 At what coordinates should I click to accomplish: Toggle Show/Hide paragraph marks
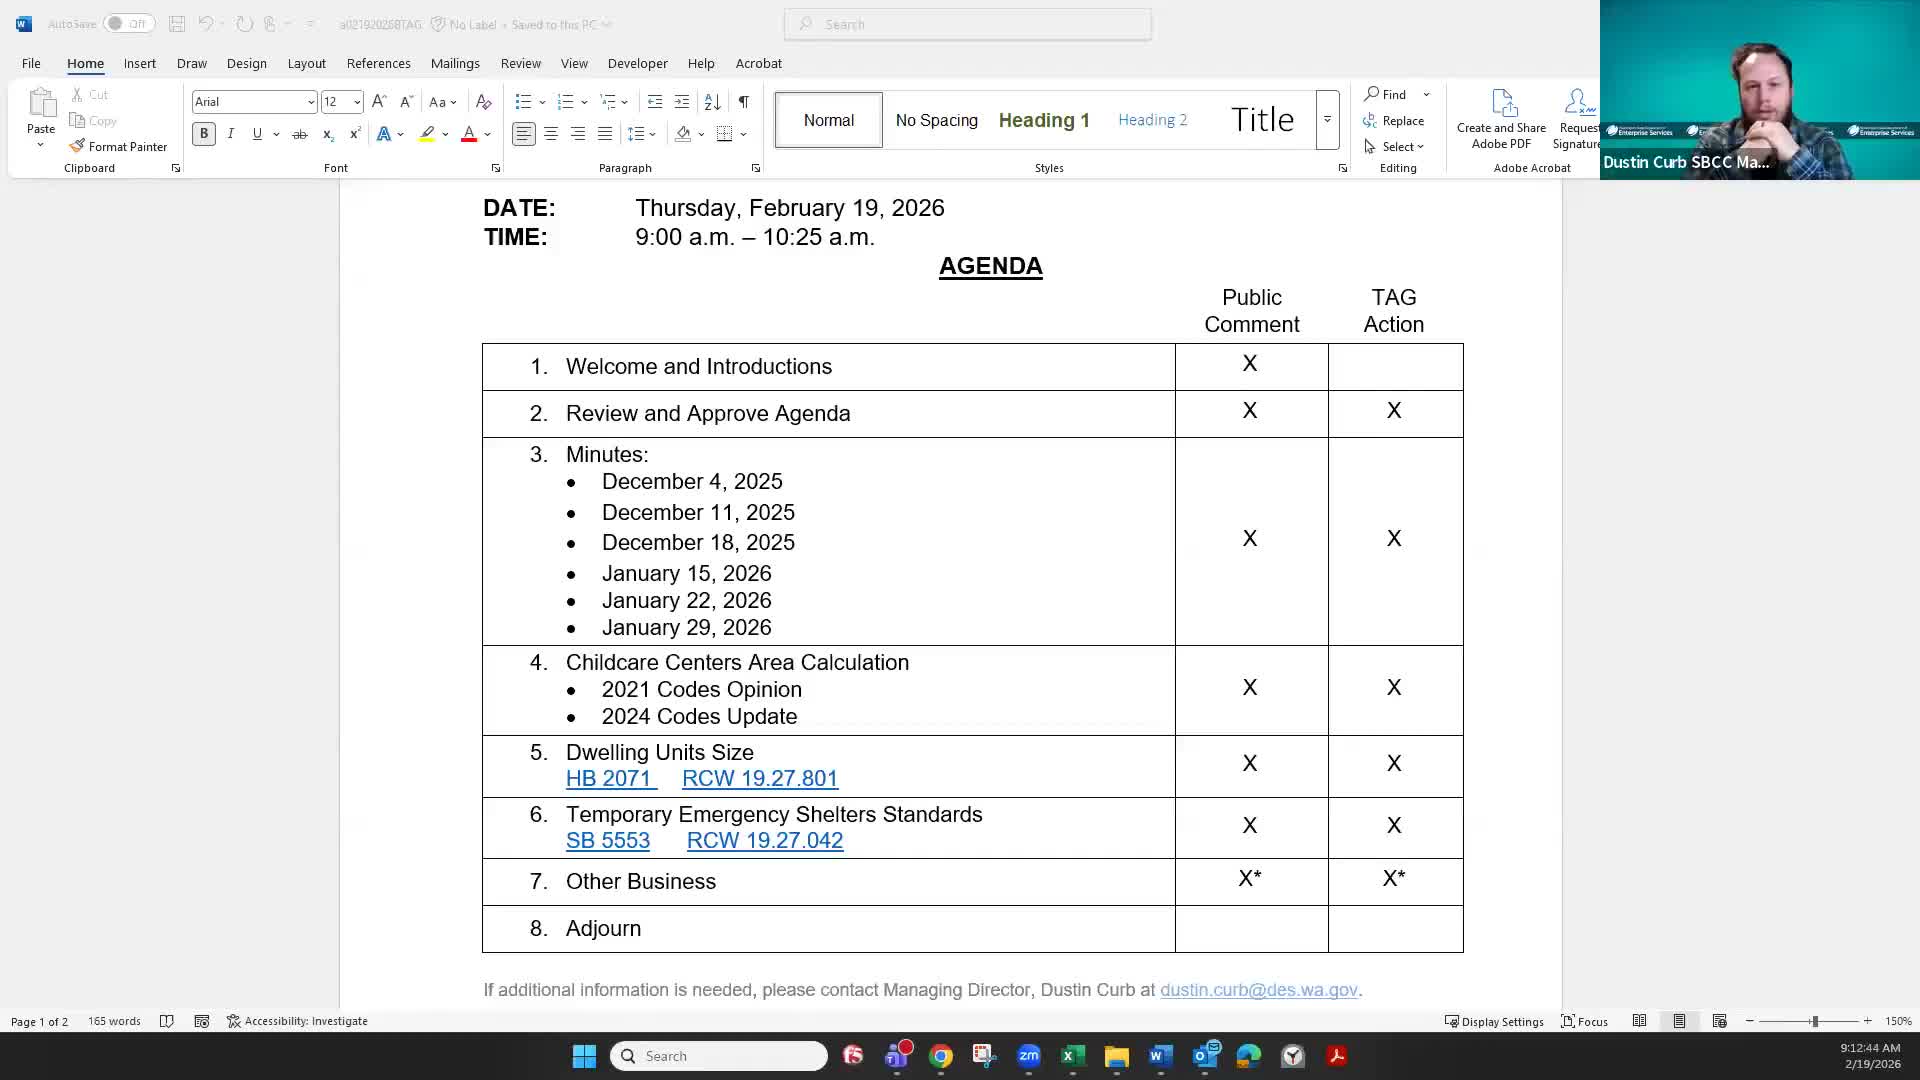click(x=743, y=102)
